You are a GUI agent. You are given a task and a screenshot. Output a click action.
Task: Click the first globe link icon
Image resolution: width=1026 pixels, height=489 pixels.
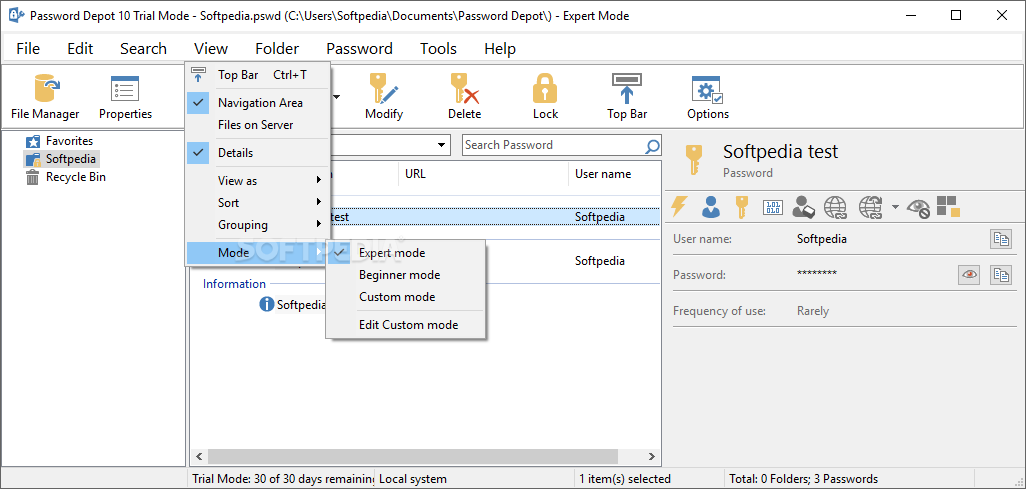pos(835,207)
